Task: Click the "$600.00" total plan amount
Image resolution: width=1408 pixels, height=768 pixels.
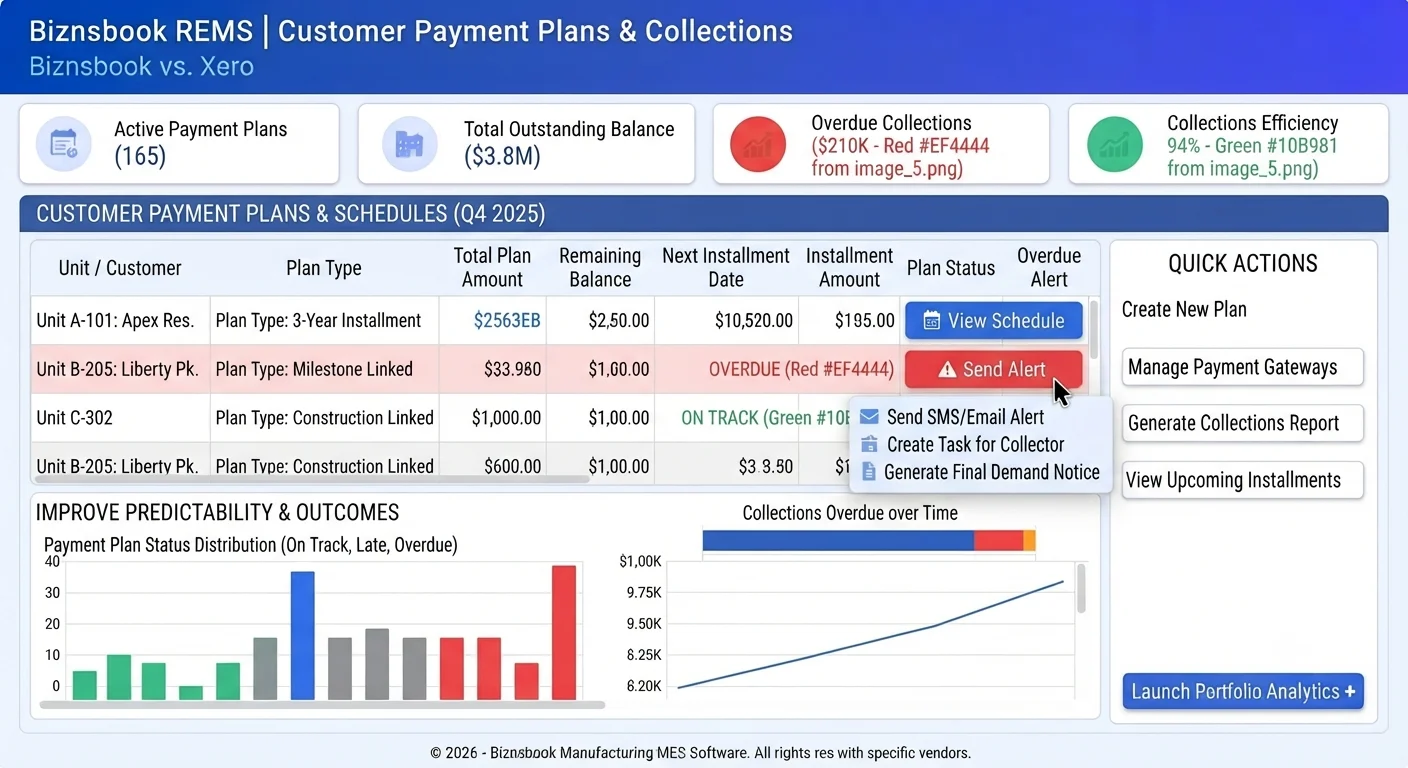Action: coord(512,467)
